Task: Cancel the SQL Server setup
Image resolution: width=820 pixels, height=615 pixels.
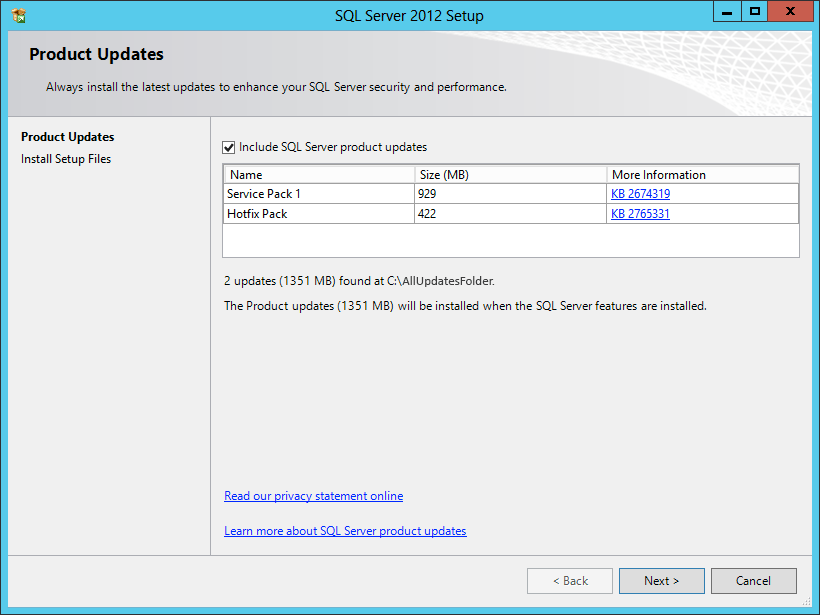Action: coord(753,580)
